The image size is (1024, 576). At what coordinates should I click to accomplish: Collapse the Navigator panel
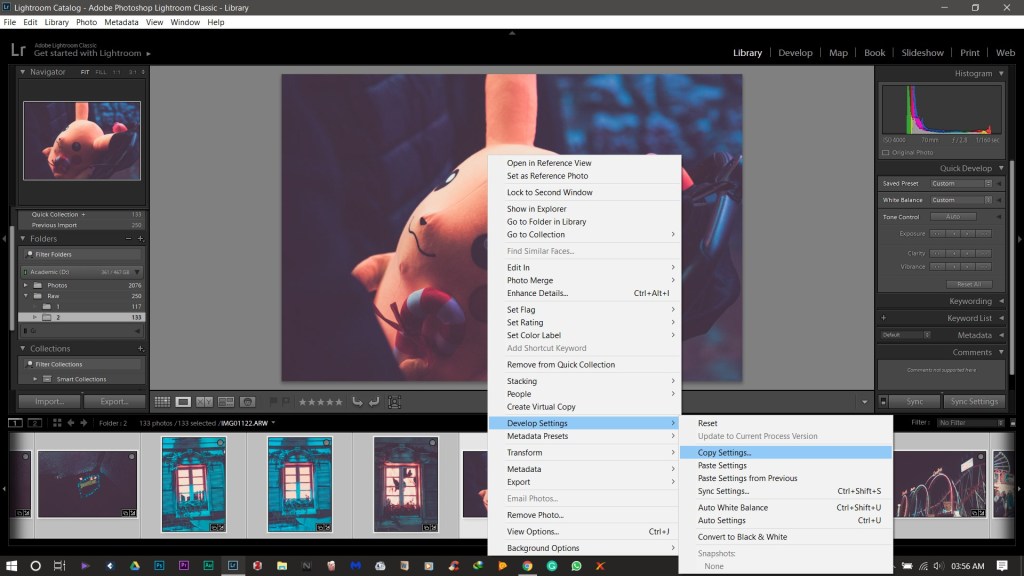[x=23, y=72]
